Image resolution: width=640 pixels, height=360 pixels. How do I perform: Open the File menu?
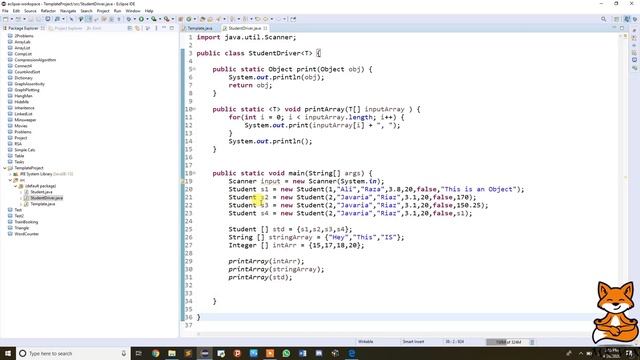5,11
